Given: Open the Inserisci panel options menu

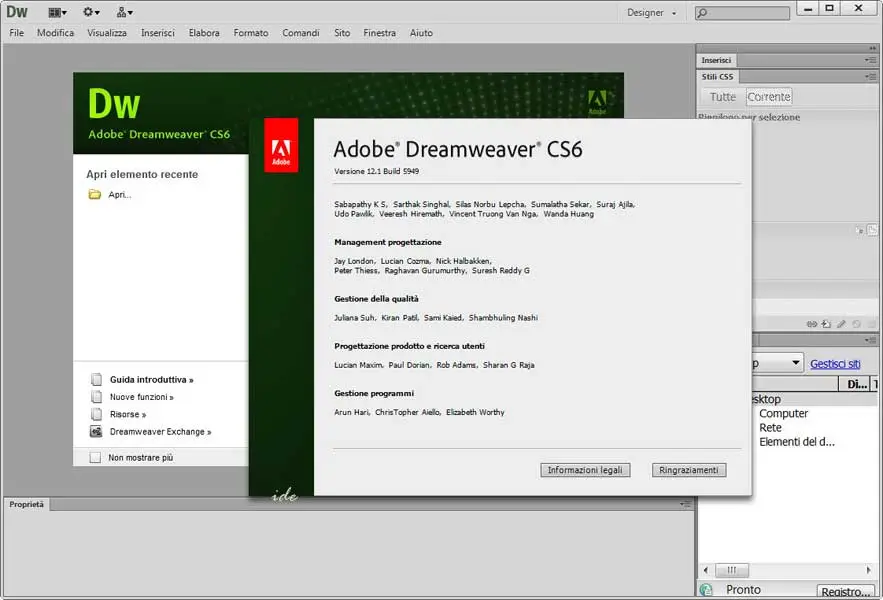Looking at the screenshot, I should [x=871, y=60].
